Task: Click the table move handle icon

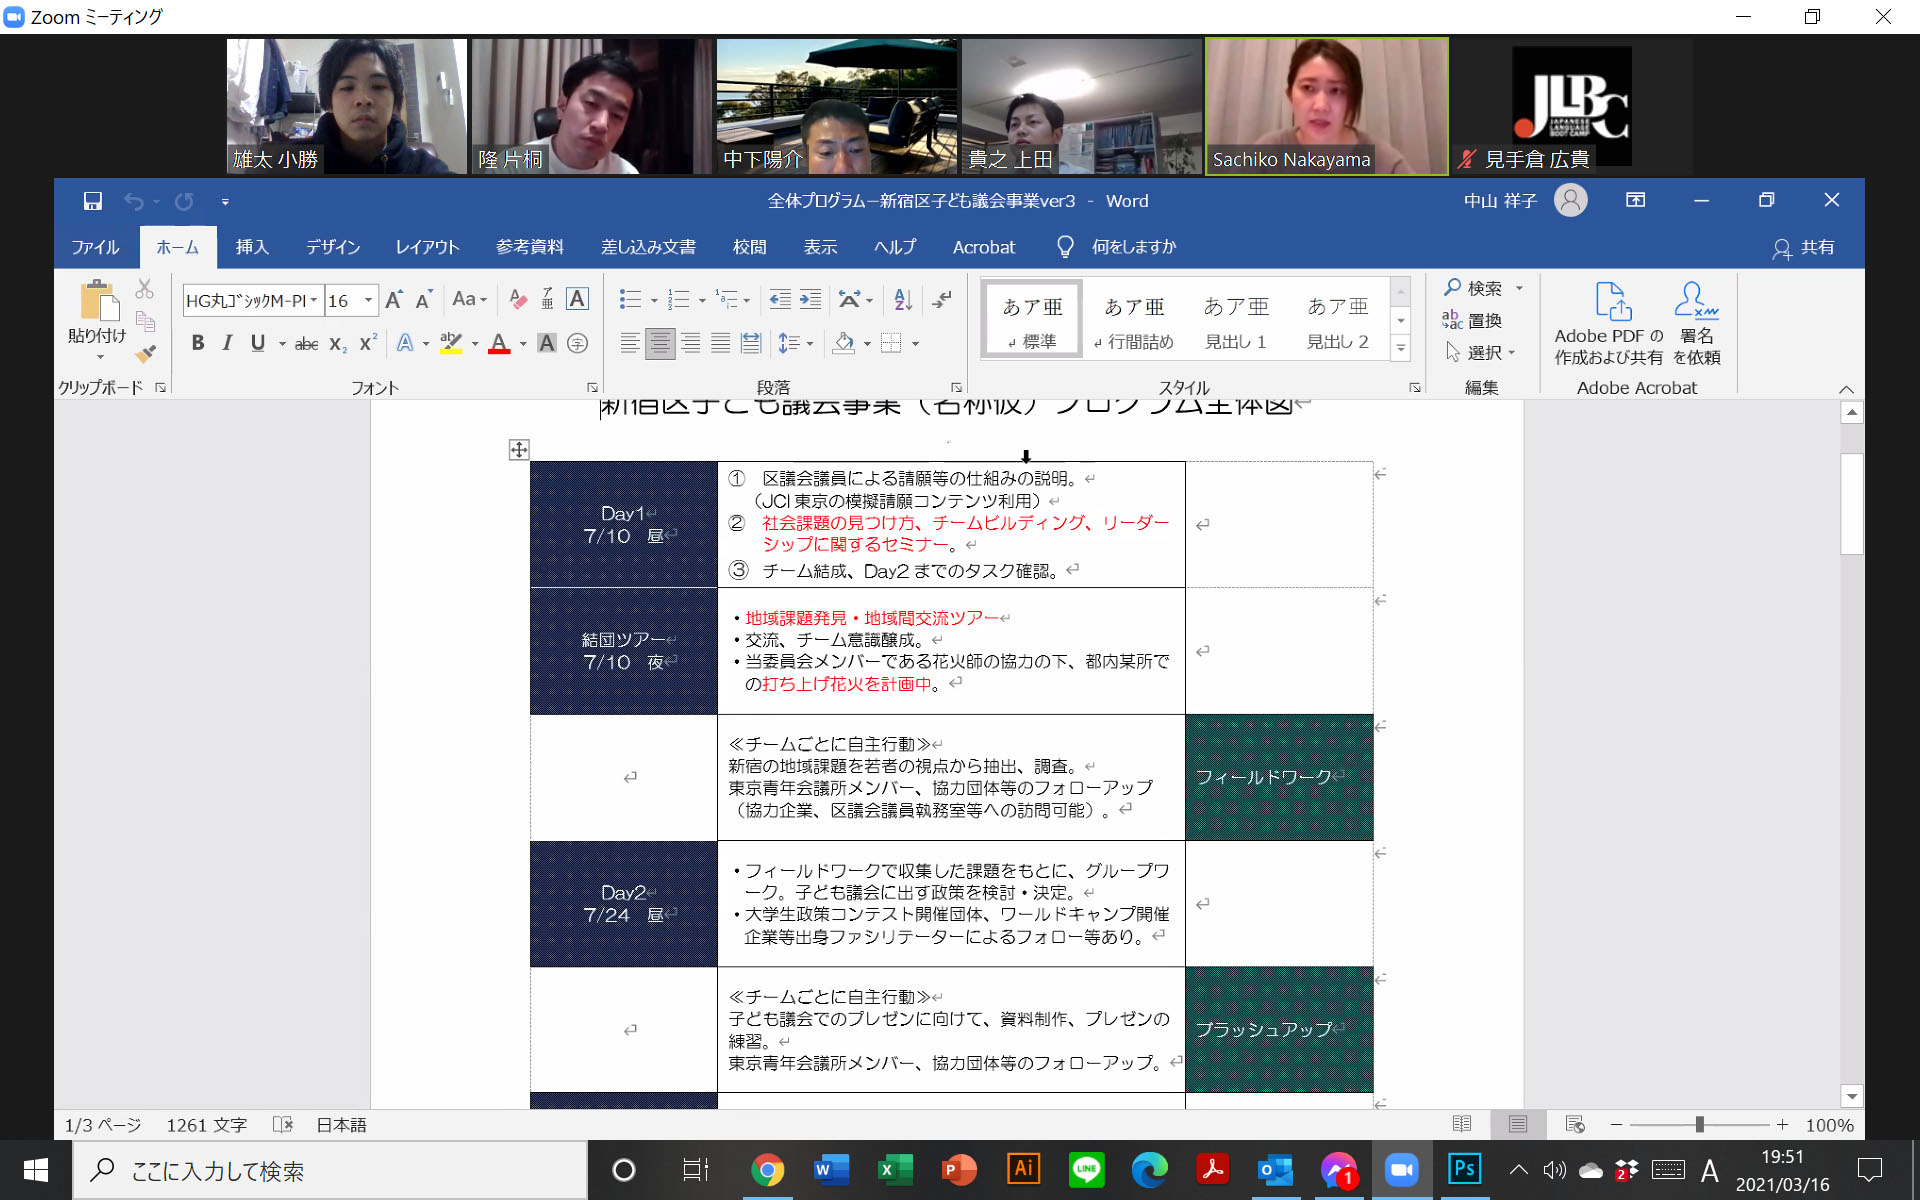Action: [518, 450]
